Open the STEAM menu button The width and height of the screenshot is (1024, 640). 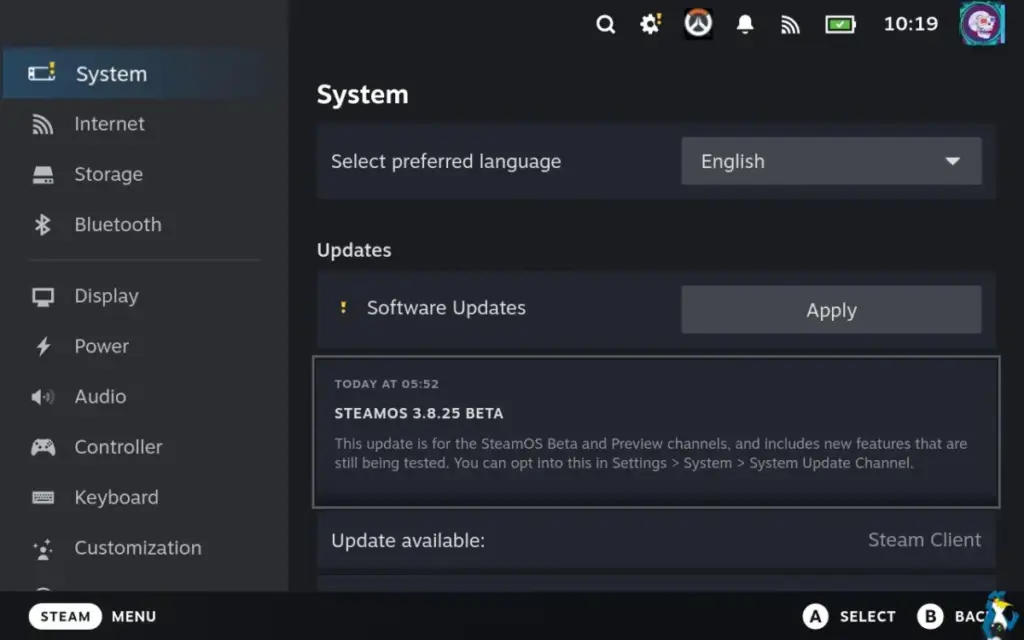[65, 616]
